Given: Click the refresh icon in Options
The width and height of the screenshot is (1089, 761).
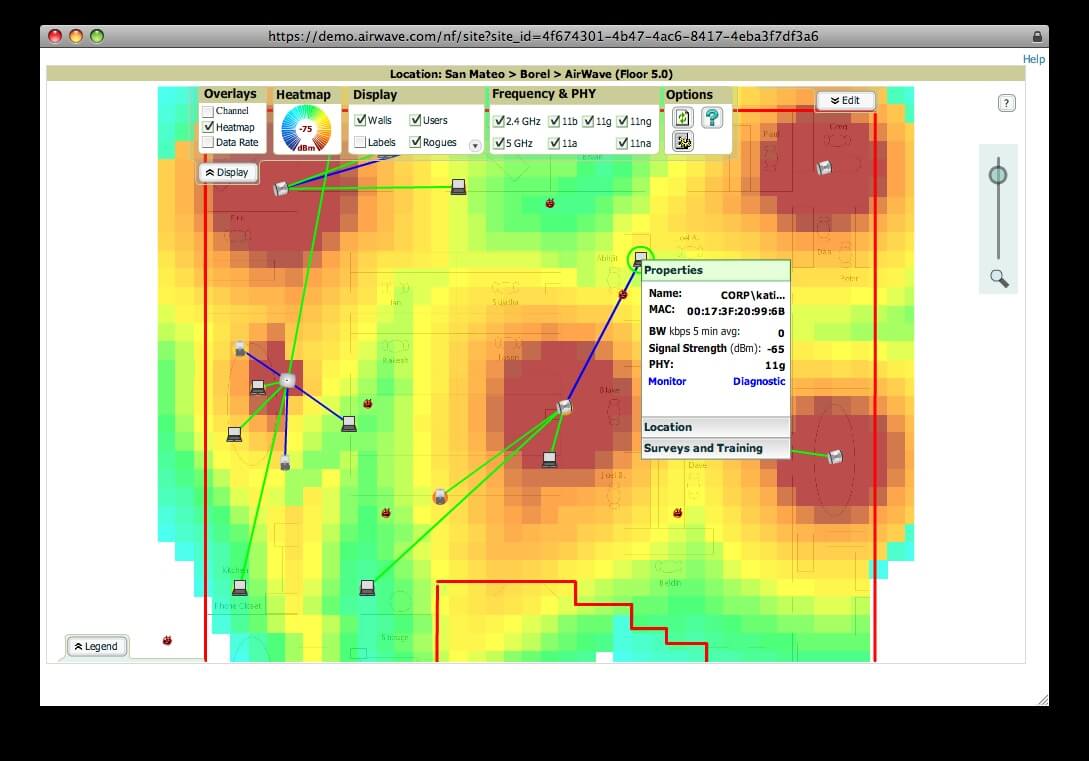Looking at the screenshot, I should pos(682,118).
